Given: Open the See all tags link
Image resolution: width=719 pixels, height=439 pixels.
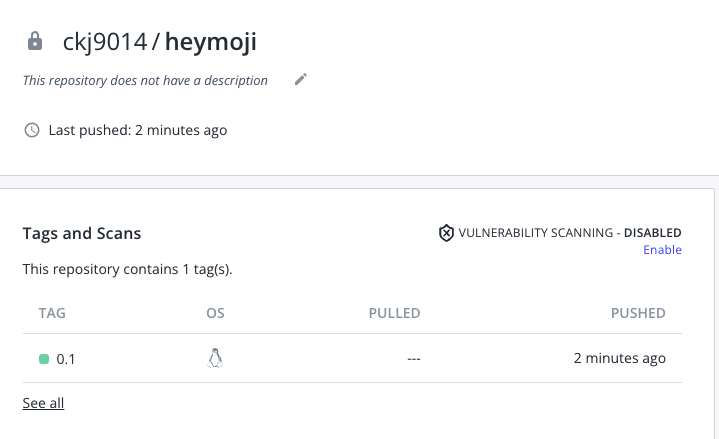Looking at the screenshot, I should [x=43, y=403].
